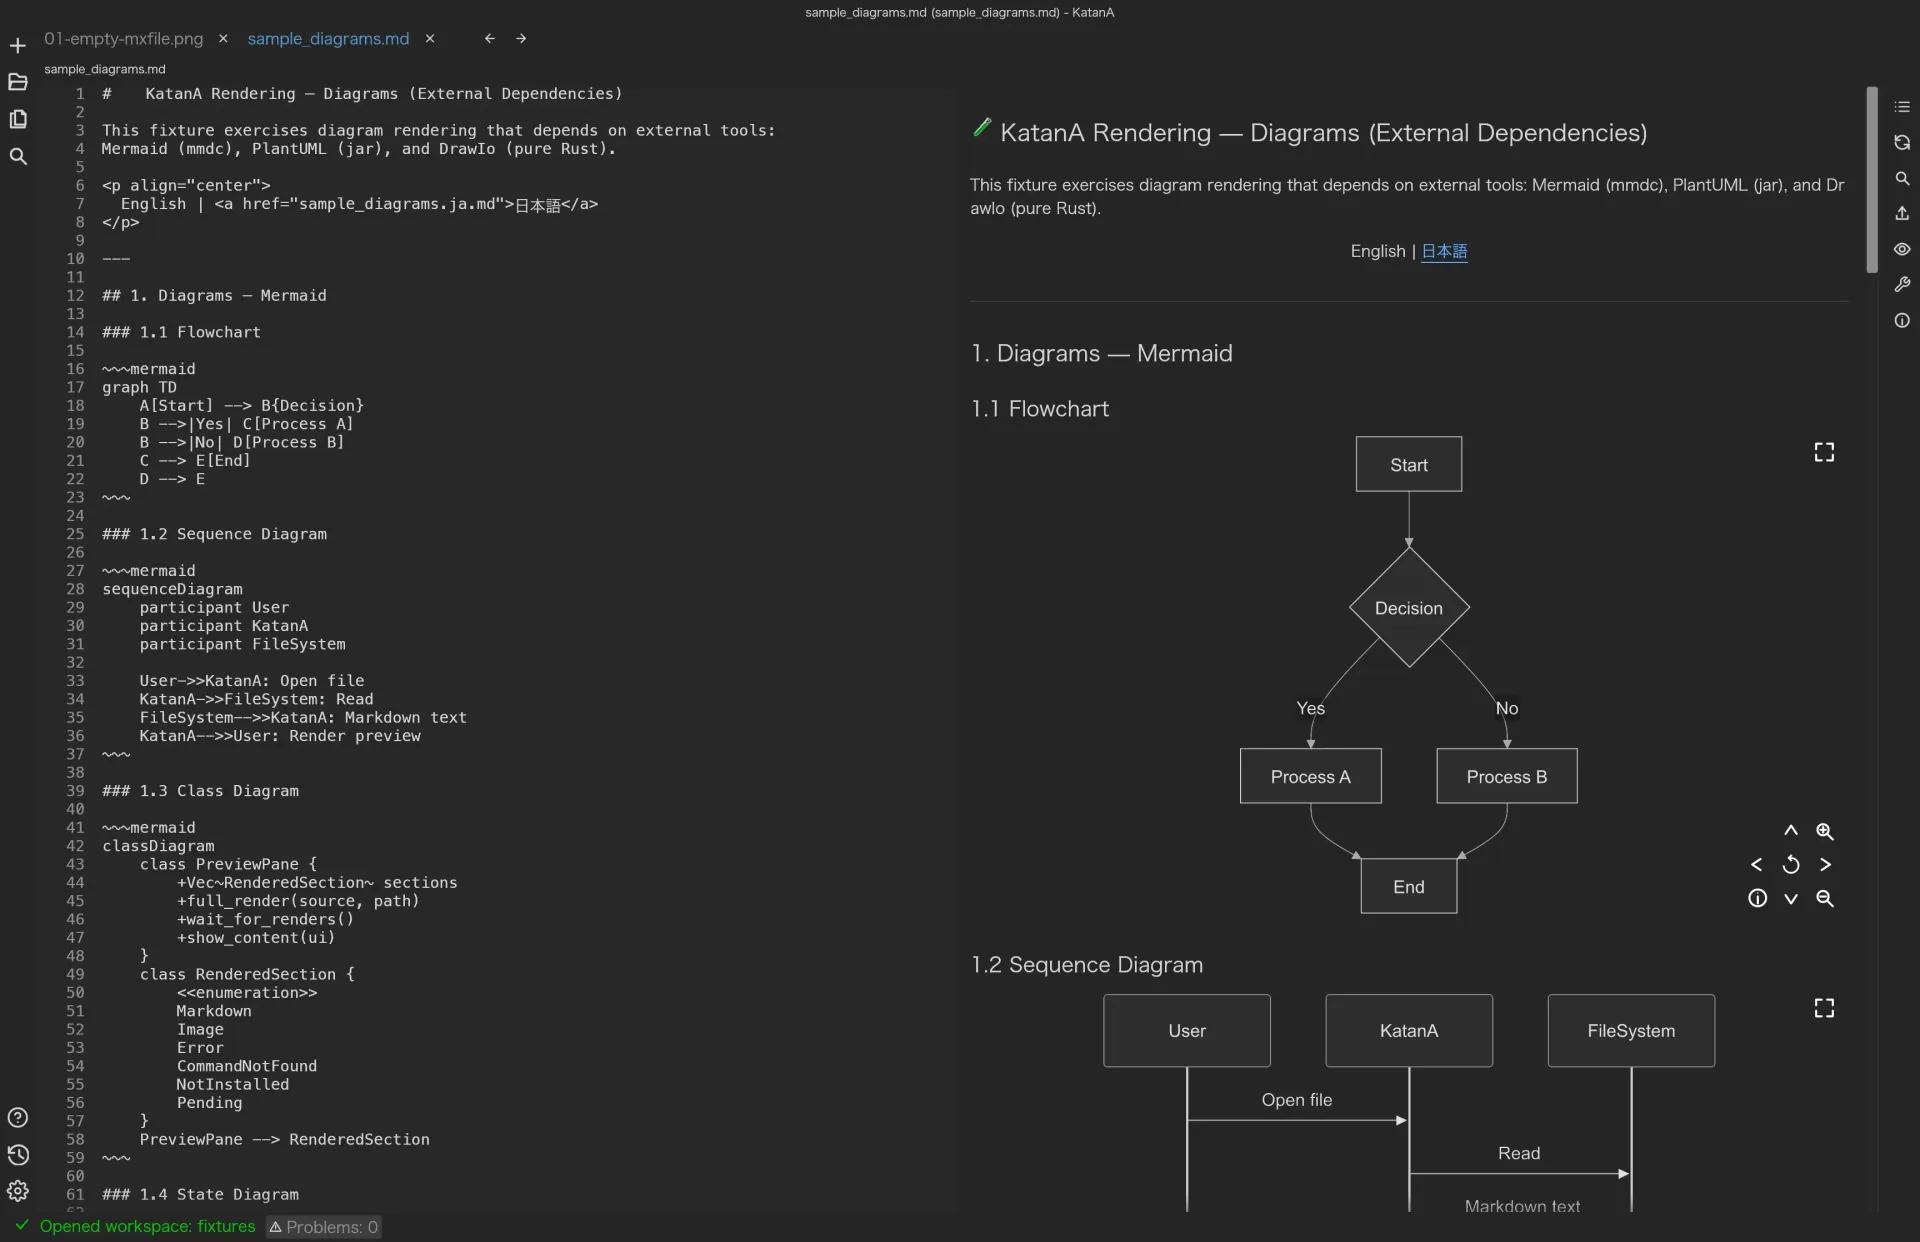Click the info circle icon in right toolbar

[1902, 321]
